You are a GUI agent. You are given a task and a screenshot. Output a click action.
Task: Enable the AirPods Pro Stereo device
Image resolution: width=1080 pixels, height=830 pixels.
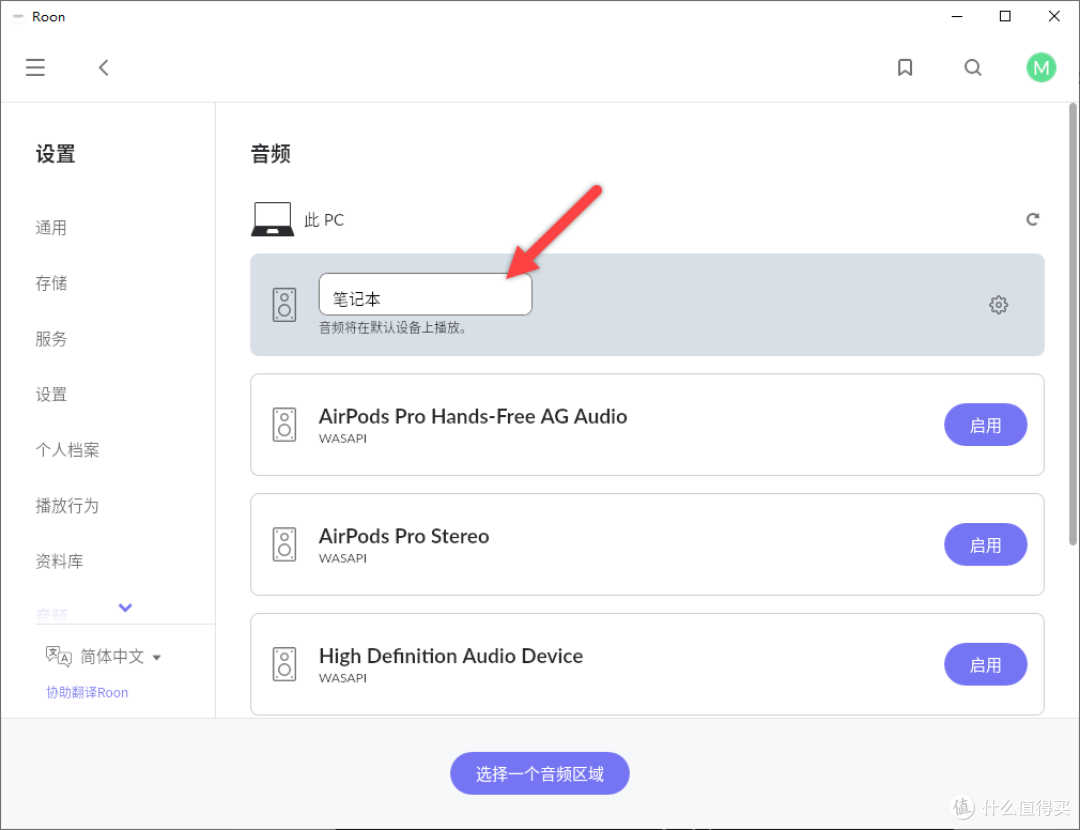point(985,545)
